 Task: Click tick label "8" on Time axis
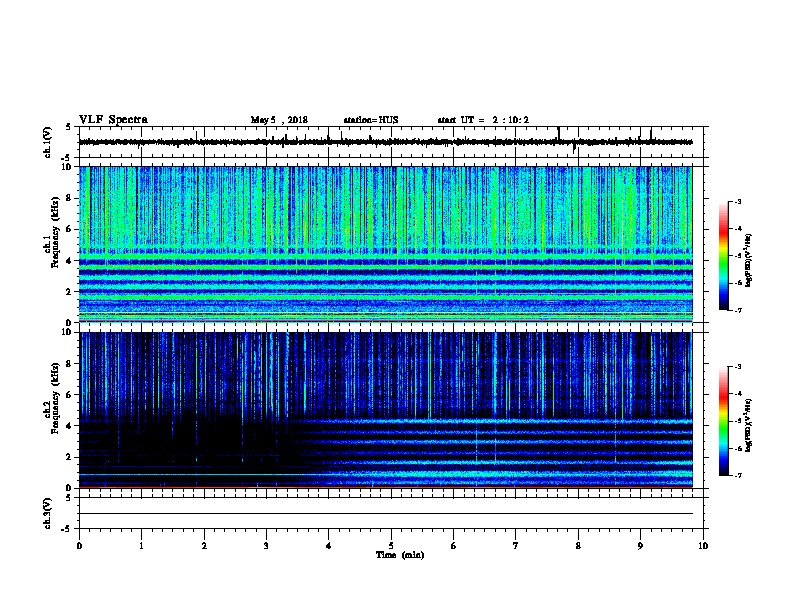578,546
